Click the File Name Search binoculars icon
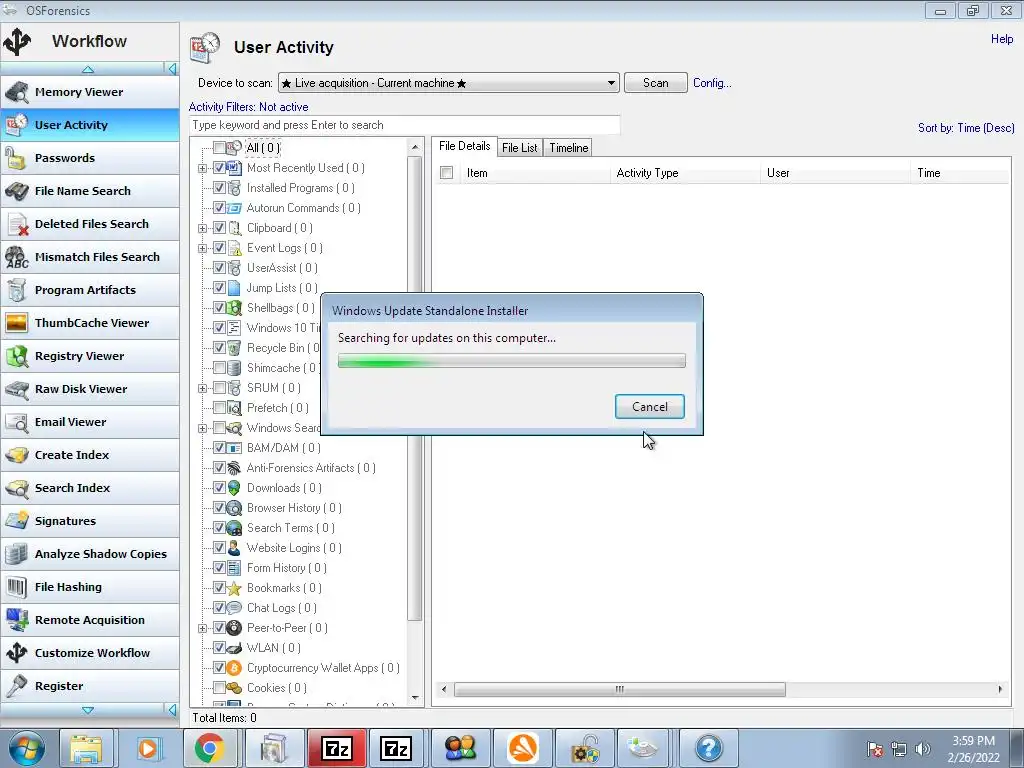The width and height of the screenshot is (1024, 768). pos(16,191)
